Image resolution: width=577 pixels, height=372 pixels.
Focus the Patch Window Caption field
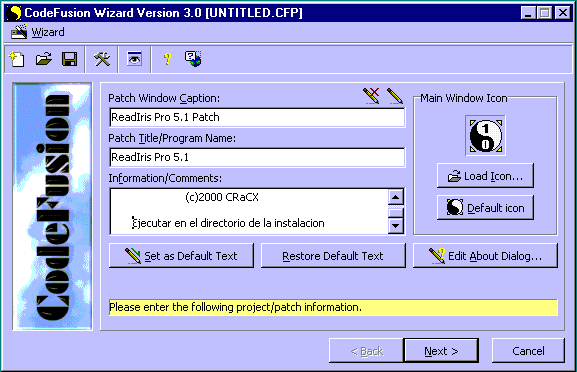coord(257,117)
